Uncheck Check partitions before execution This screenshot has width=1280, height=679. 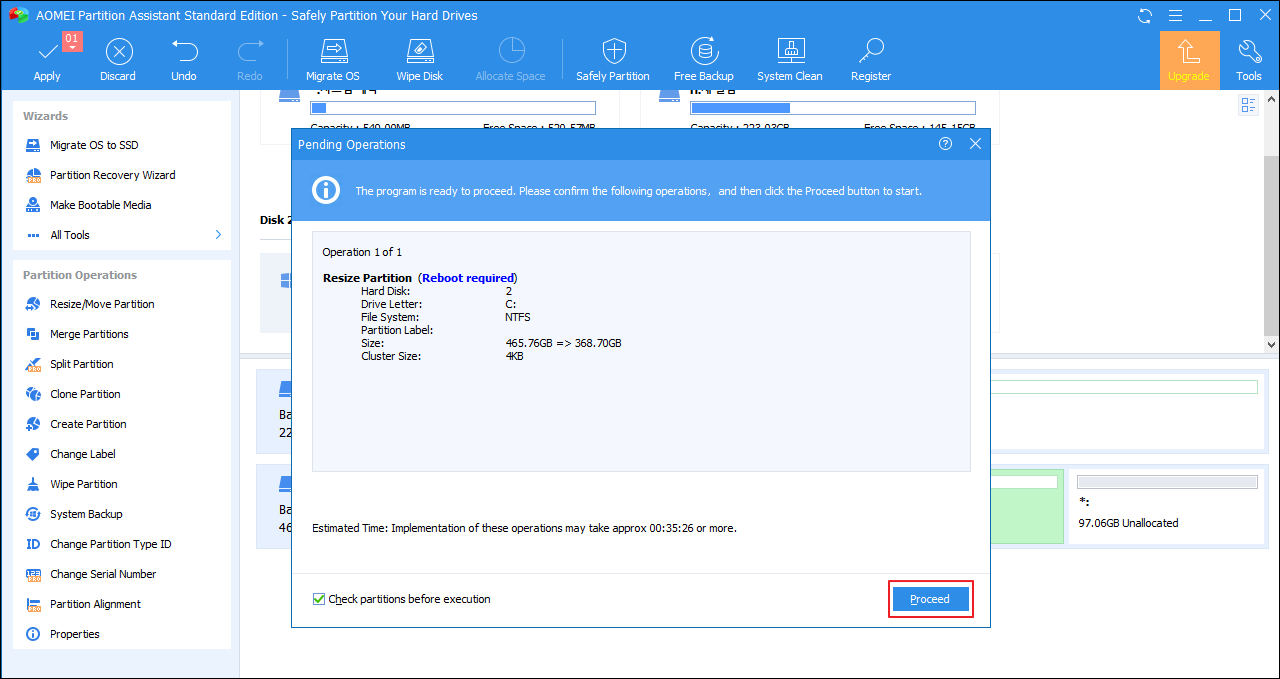(319, 599)
